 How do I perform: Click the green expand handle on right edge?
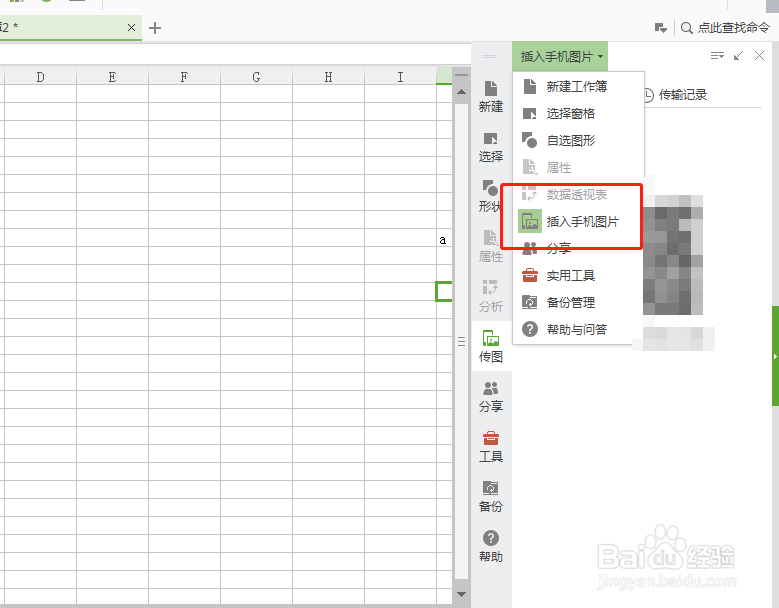(775, 356)
